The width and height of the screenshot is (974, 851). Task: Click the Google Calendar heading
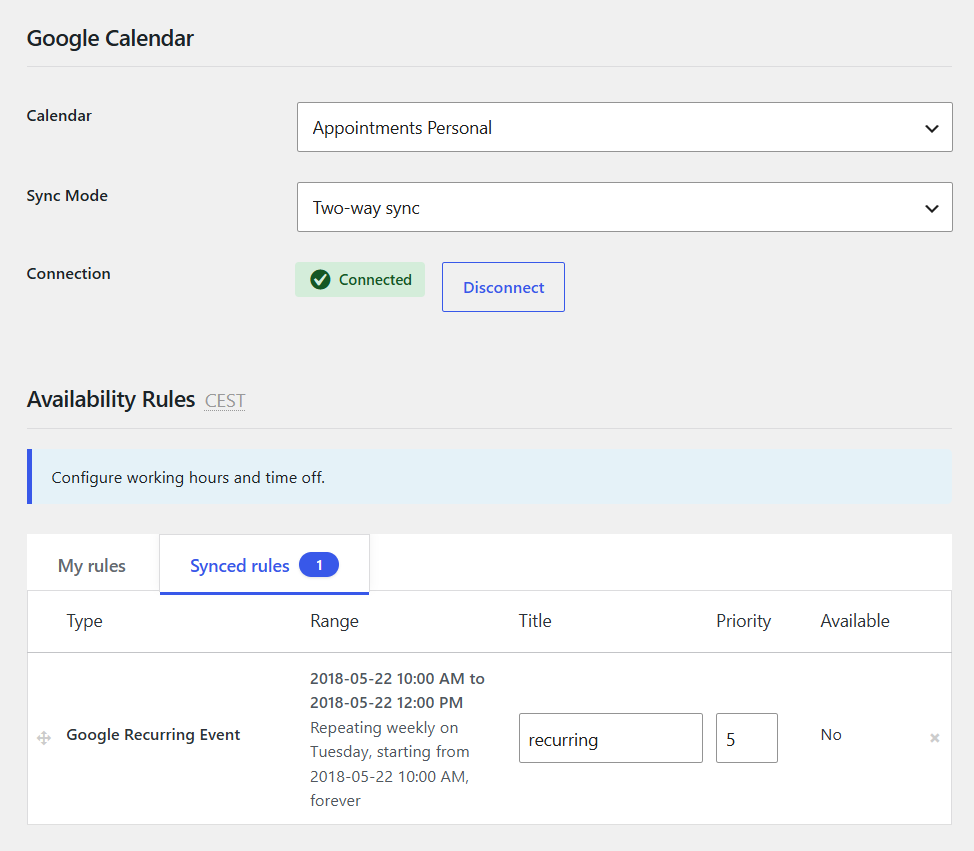coord(111,38)
